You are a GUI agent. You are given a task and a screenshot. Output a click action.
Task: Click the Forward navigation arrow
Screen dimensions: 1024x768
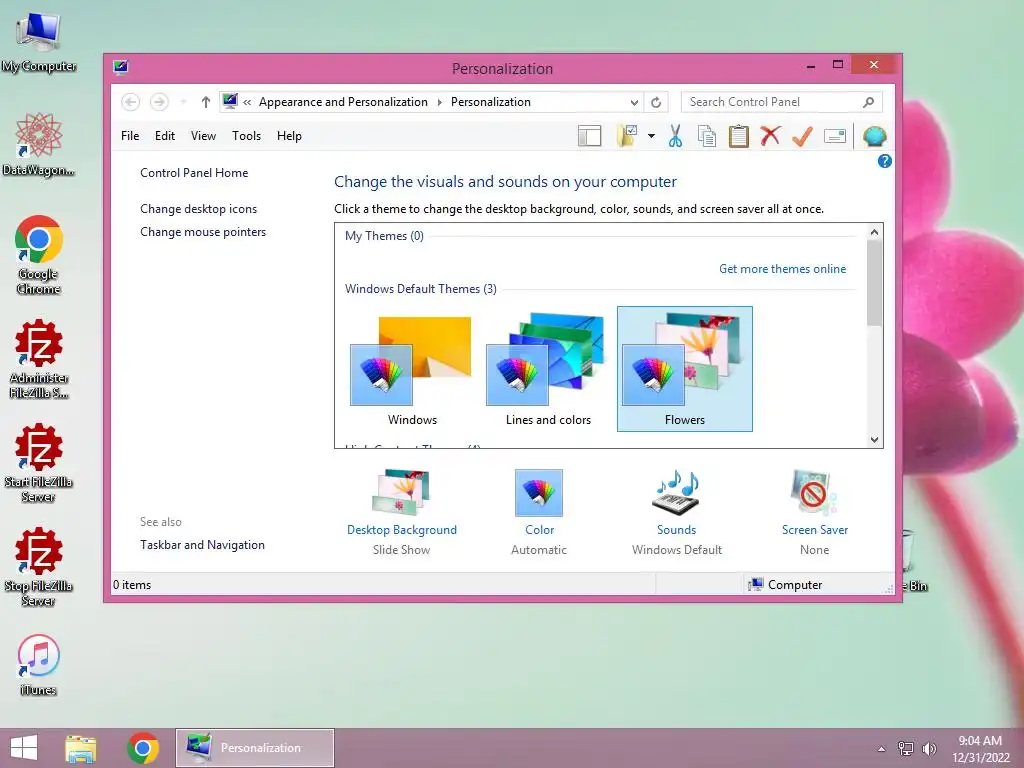coord(159,102)
